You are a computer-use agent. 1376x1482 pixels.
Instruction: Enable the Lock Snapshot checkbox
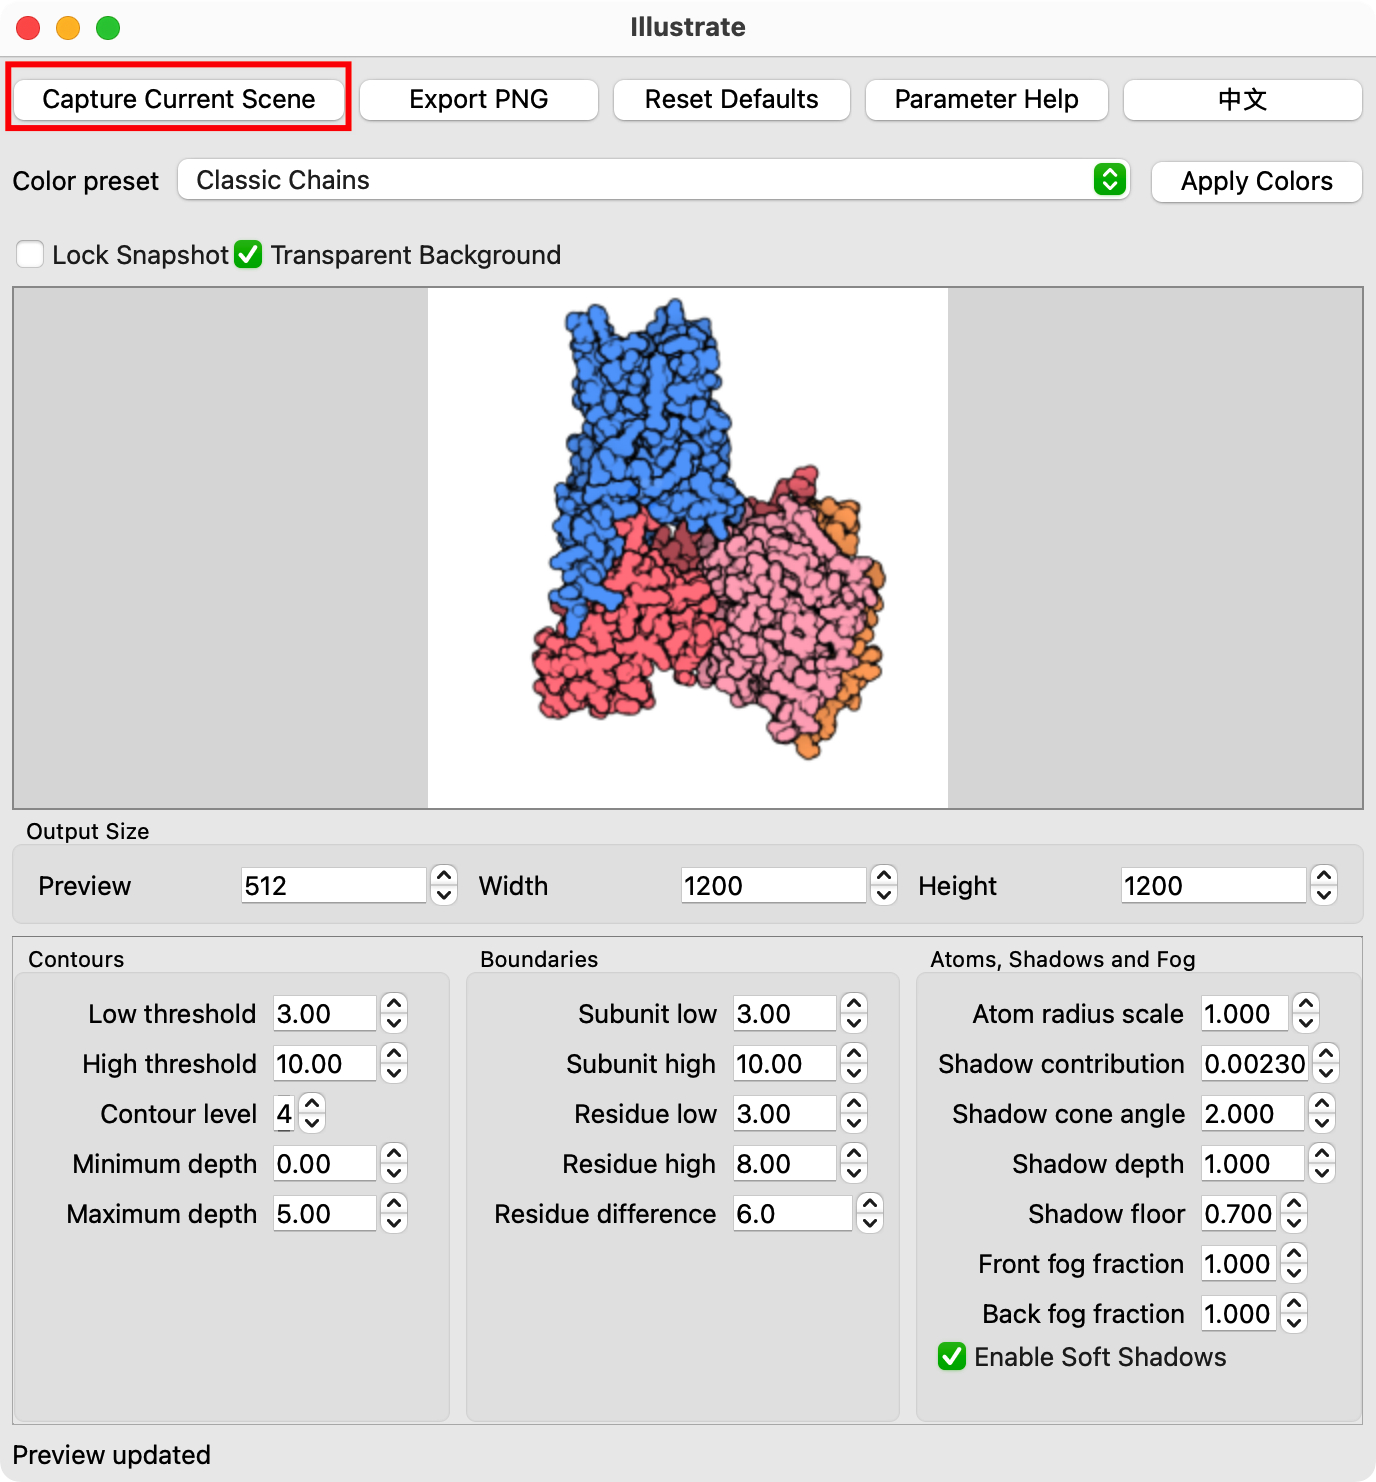point(30,255)
